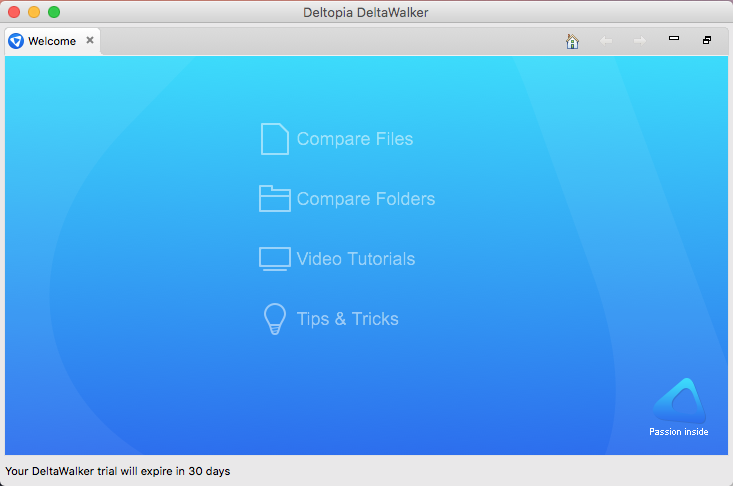This screenshot has height=486, width=733.
Task: Go to Home using the house icon
Action: pos(572,41)
